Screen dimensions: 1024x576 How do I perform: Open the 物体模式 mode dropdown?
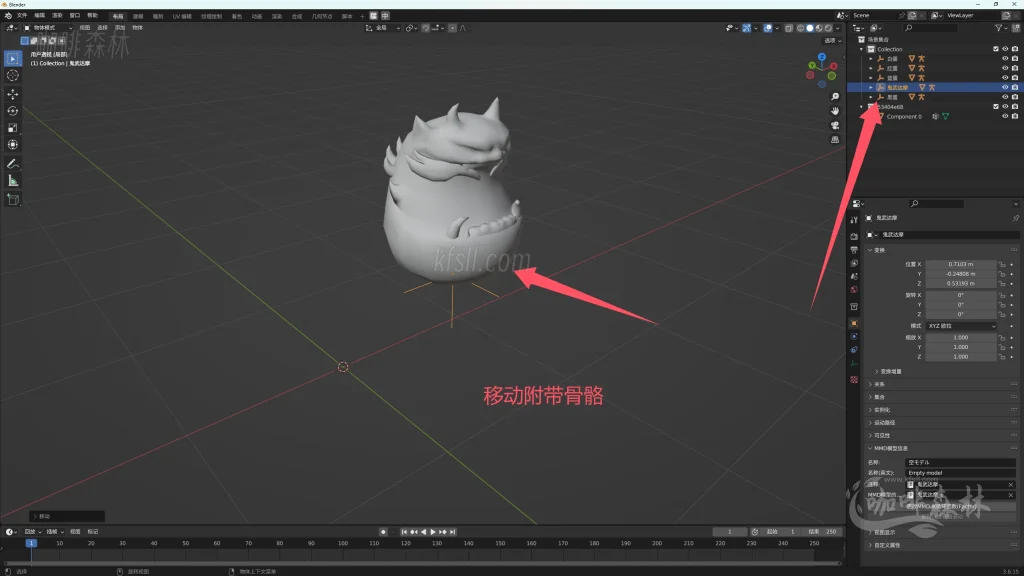(51, 29)
